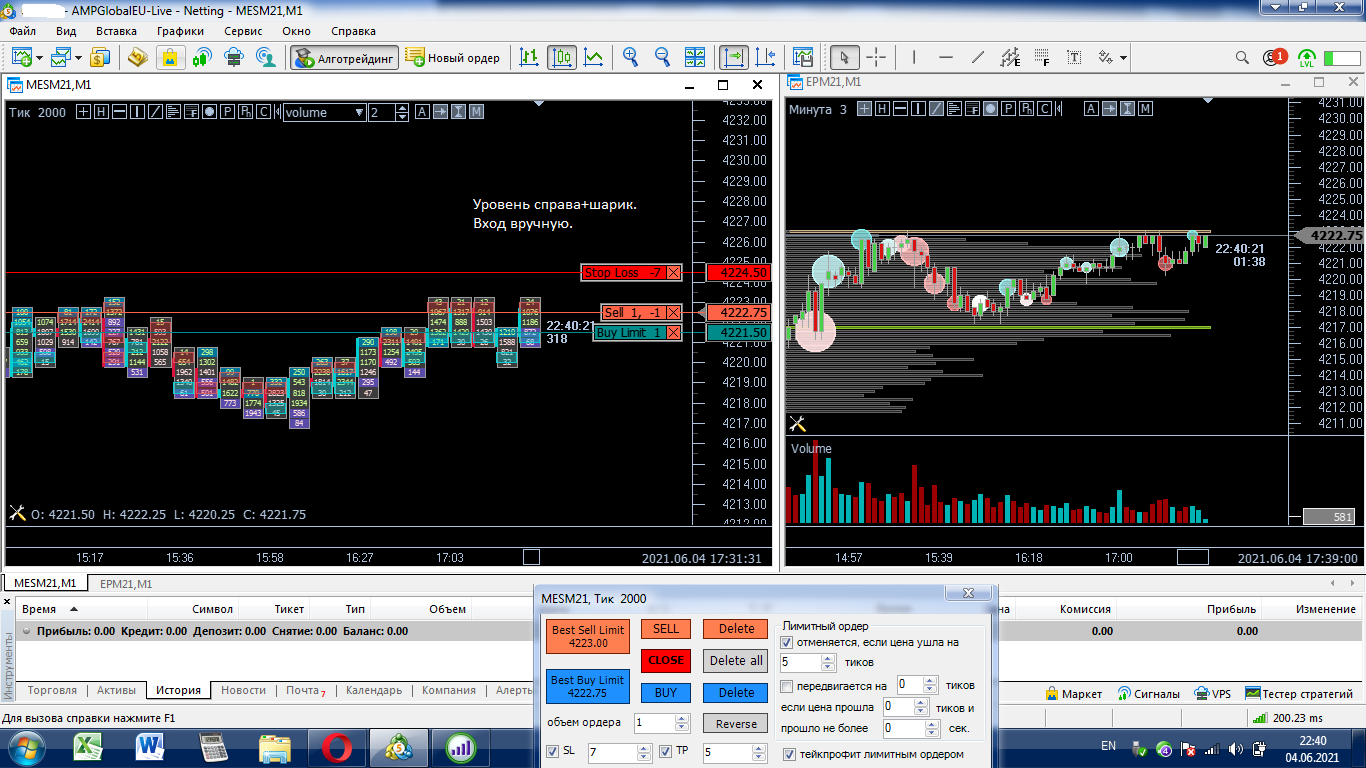1366x768 pixels.
Task: Pick the horizontal line drawing tool
Action: coord(946,58)
